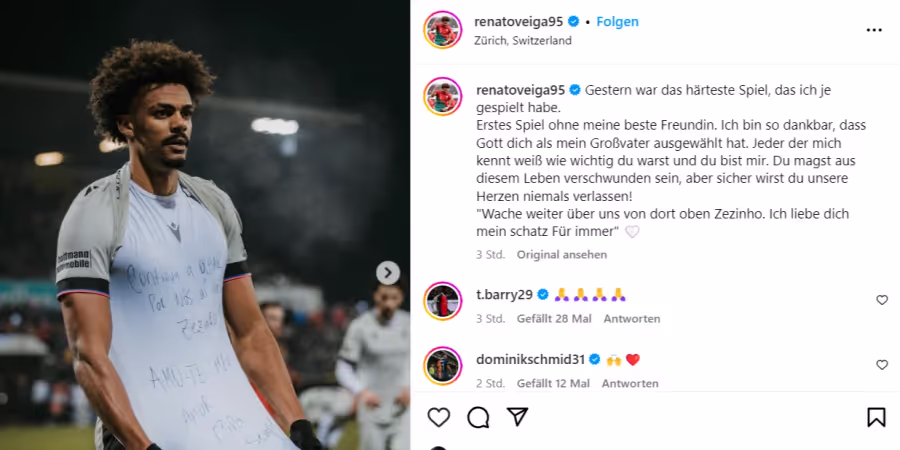Open the caption profile picture of renatoveiga95

pyautogui.click(x=443, y=96)
